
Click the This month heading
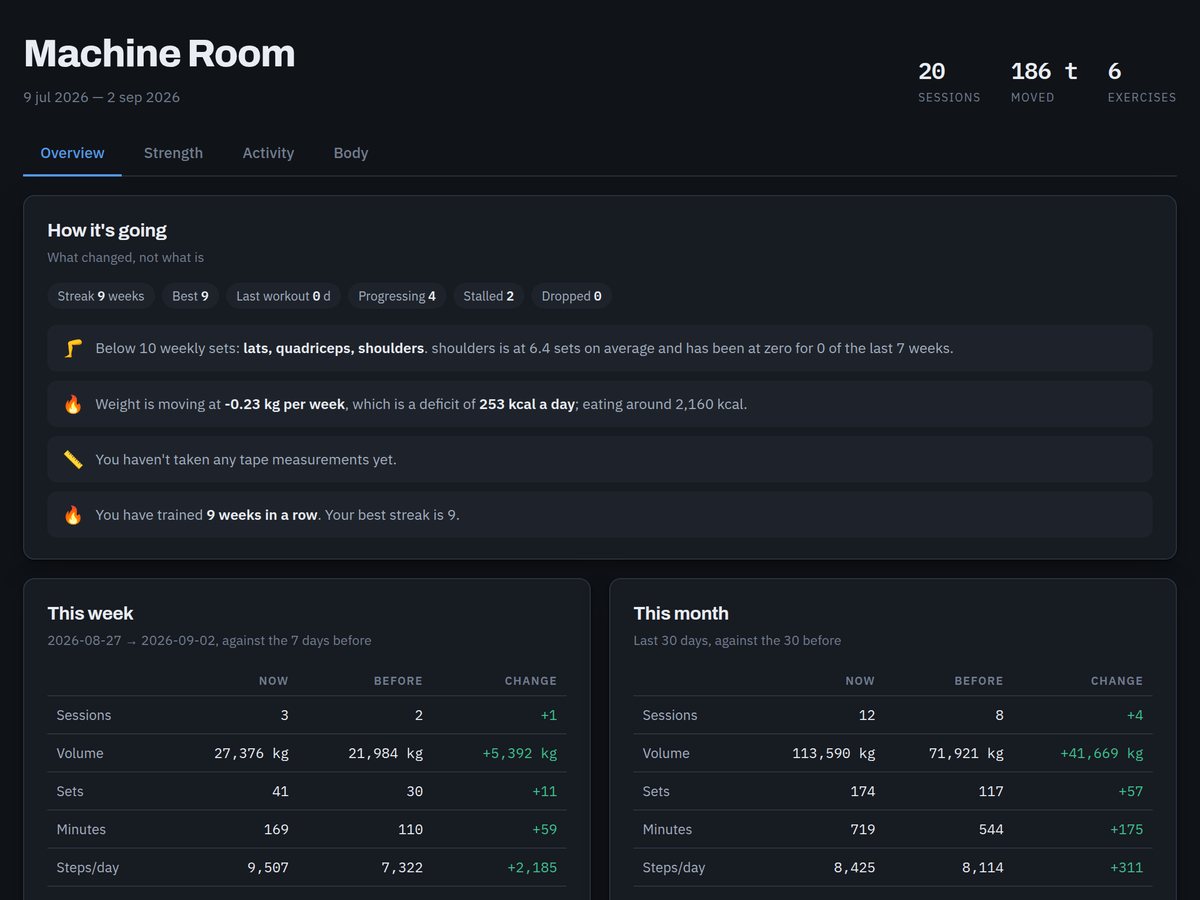click(681, 613)
